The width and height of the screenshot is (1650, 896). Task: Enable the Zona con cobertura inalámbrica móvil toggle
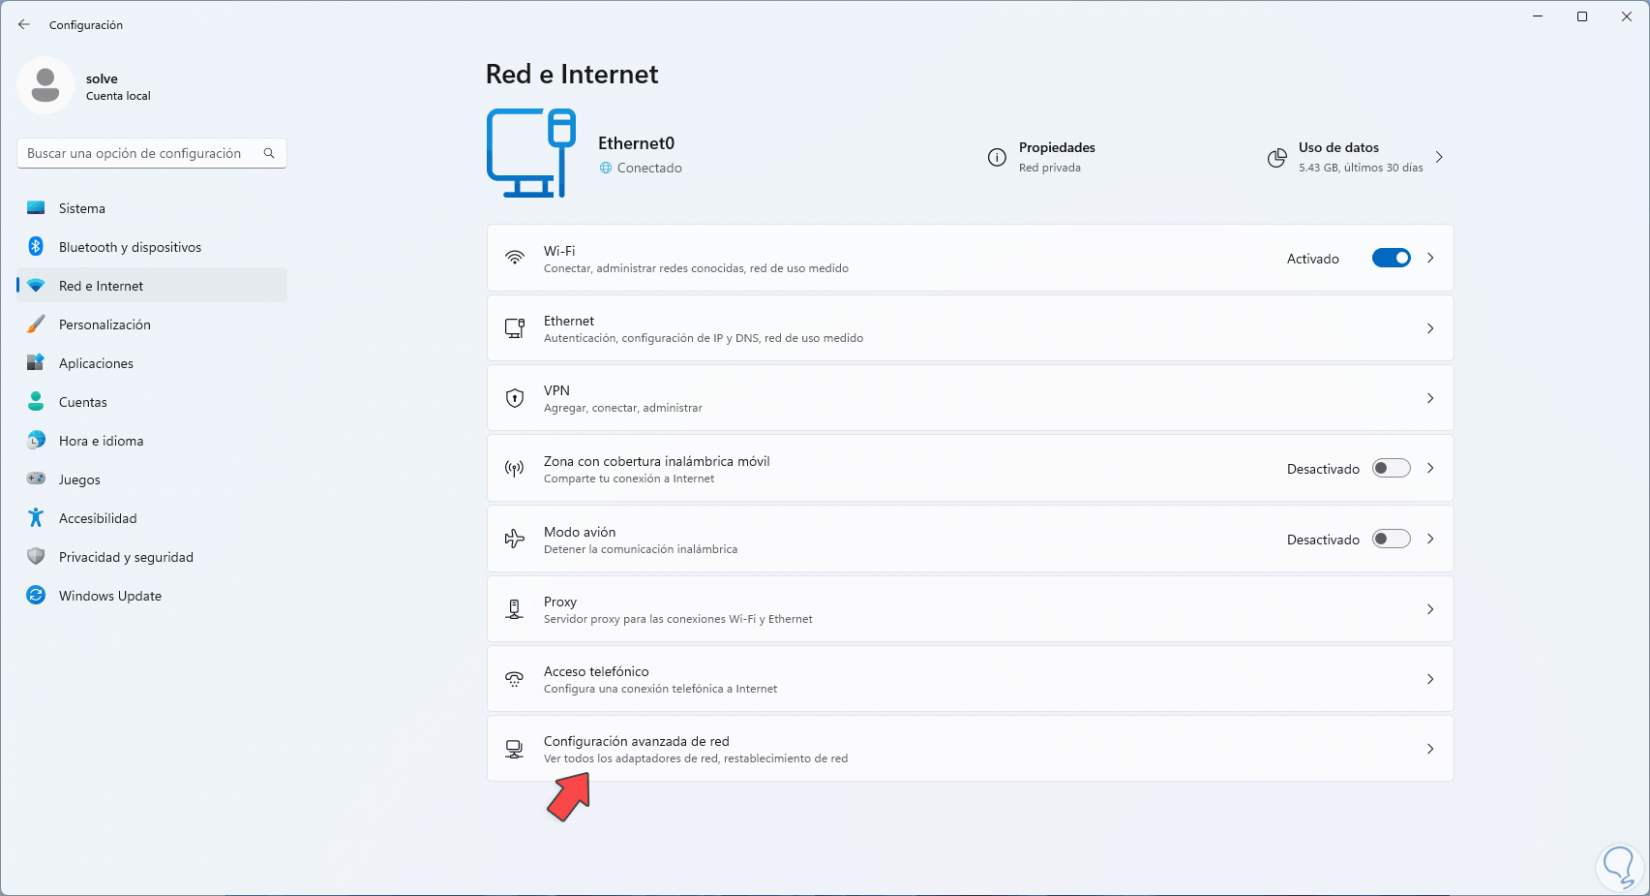pyautogui.click(x=1391, y=468)
